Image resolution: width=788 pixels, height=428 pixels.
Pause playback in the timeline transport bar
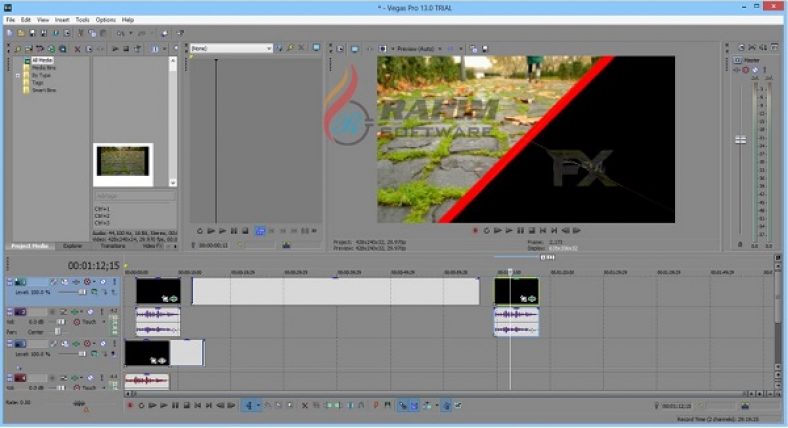[175, 405]
